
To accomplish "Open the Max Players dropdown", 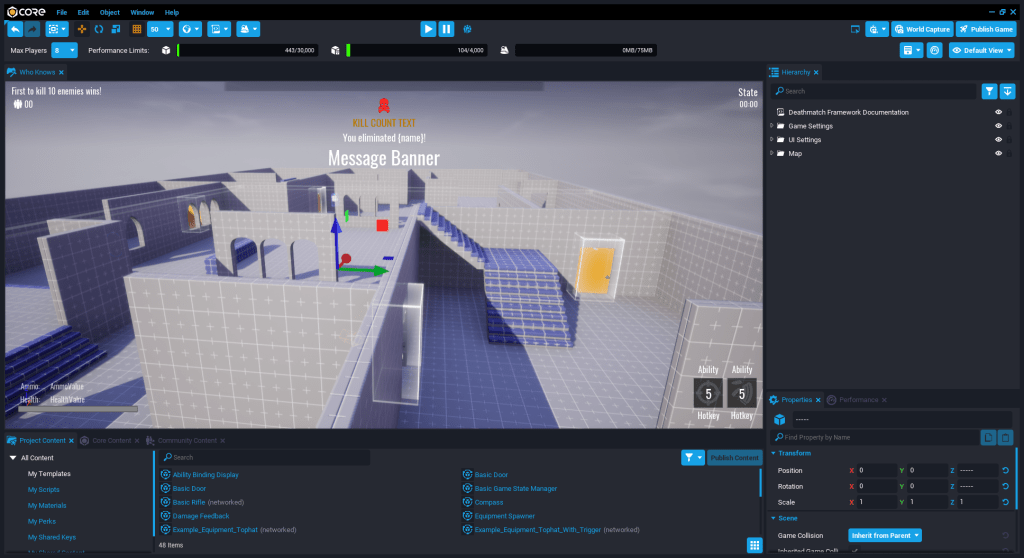I will pos(65,49).
